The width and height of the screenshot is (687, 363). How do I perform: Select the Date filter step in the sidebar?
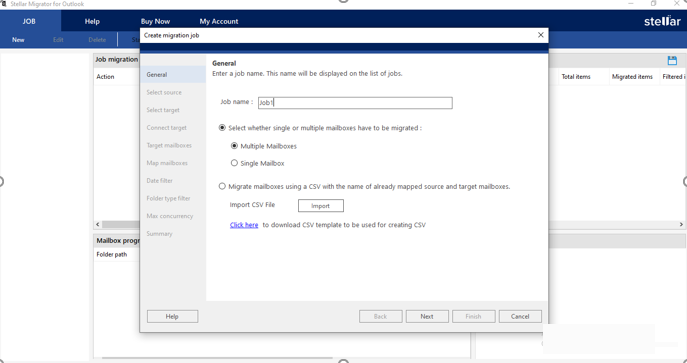click(x=159, y=180)
